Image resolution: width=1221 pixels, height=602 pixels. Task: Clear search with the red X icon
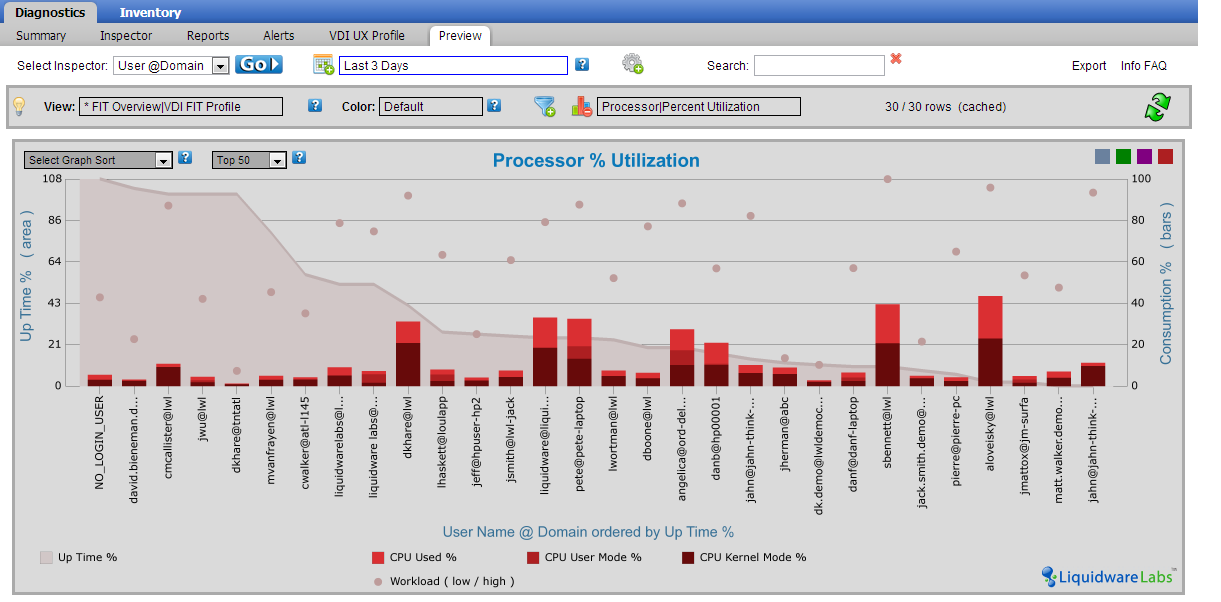point(896,59)
